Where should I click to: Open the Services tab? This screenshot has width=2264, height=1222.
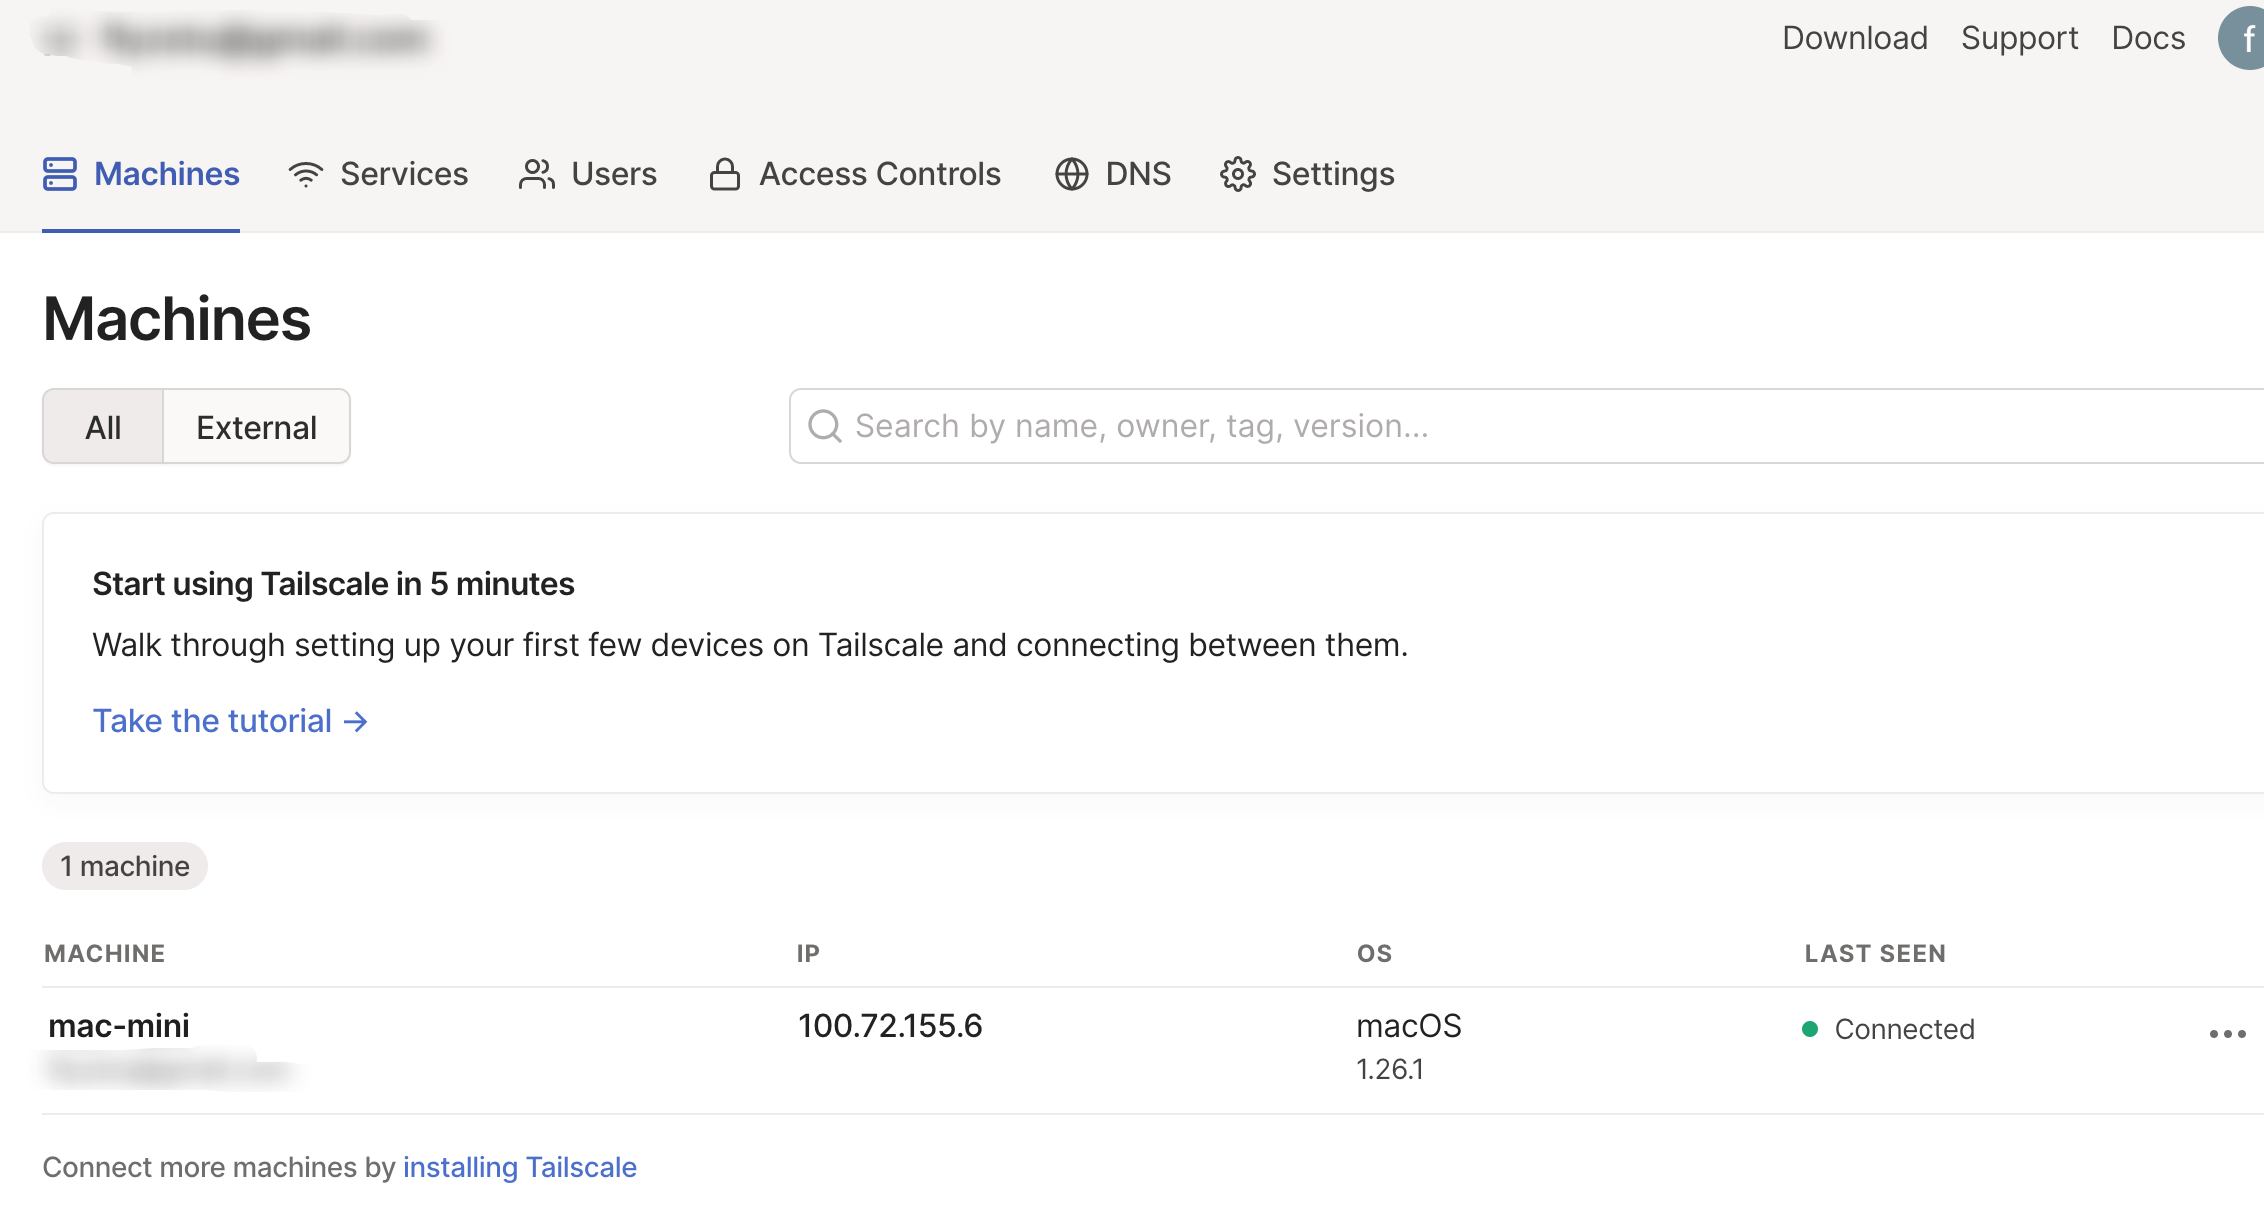point(403,174)
